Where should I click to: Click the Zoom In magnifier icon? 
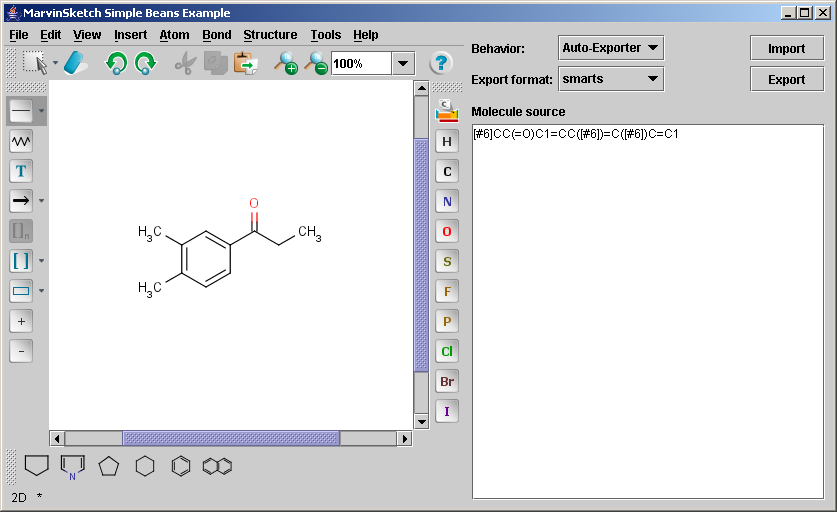tap(287, 64)
